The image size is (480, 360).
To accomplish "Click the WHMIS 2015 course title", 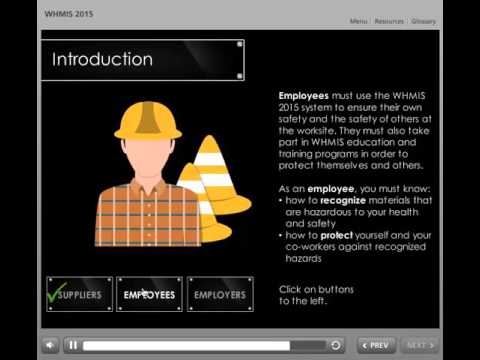I will tap(69, 14).
